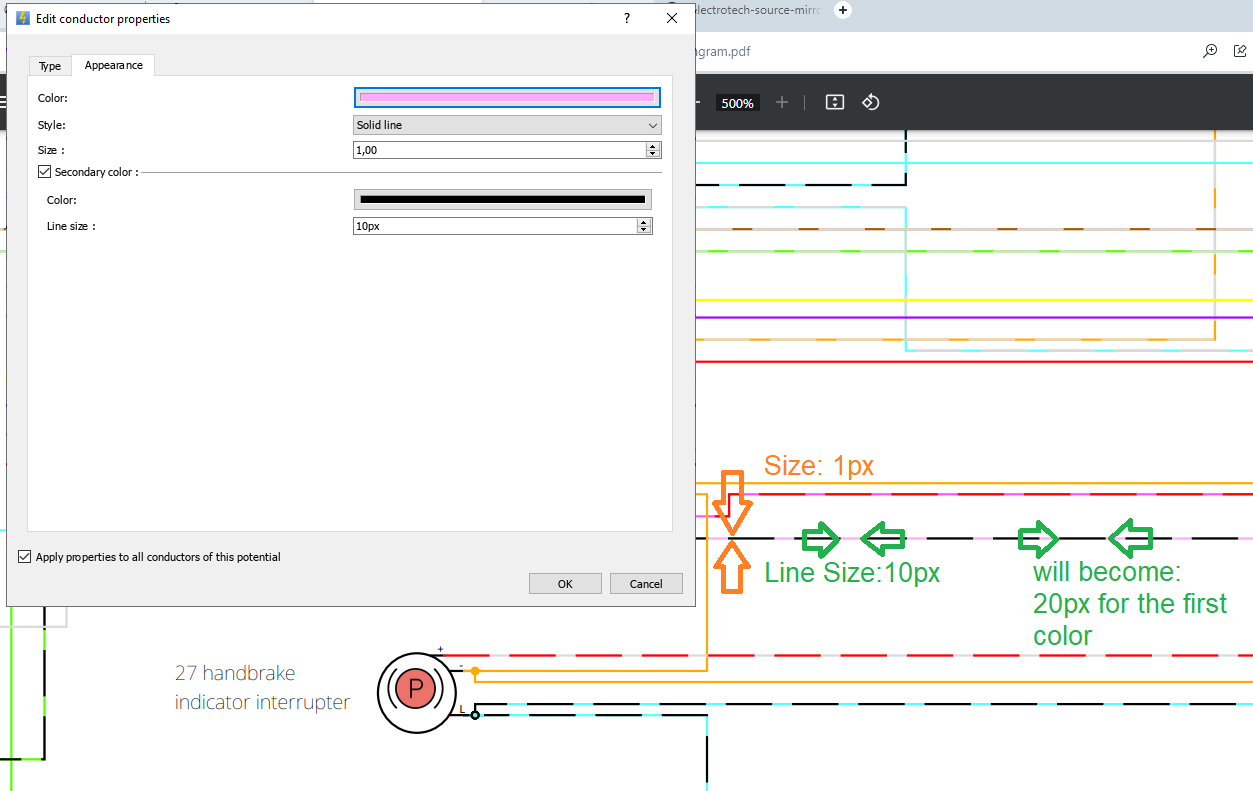Switch to the Type tab

(x=50, y=66)
